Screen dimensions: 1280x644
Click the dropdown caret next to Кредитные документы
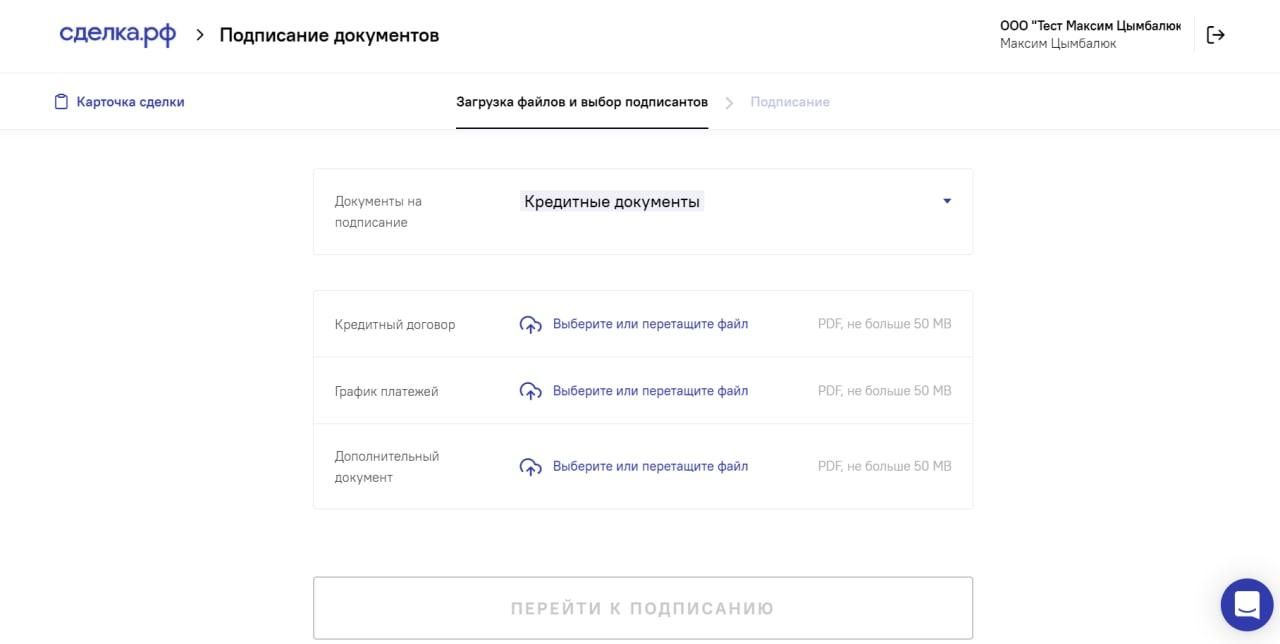point(946,200)
